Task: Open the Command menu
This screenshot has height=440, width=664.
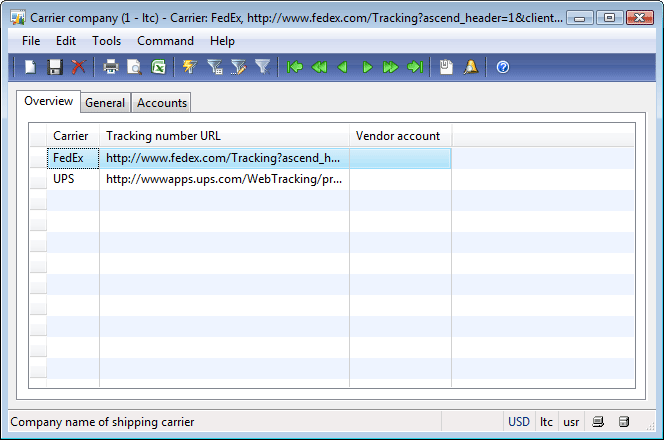Action: pyautogui.click(x=166, y=41)
